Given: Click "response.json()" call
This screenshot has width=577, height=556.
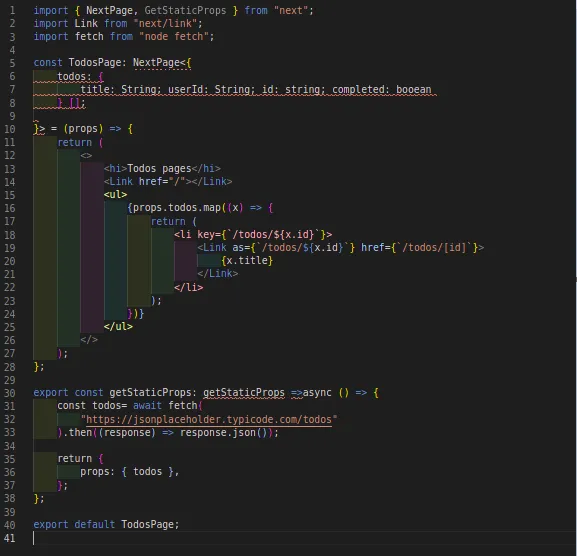Looking at the screenshot, I should pyautogui.click(x=223, y=432).
